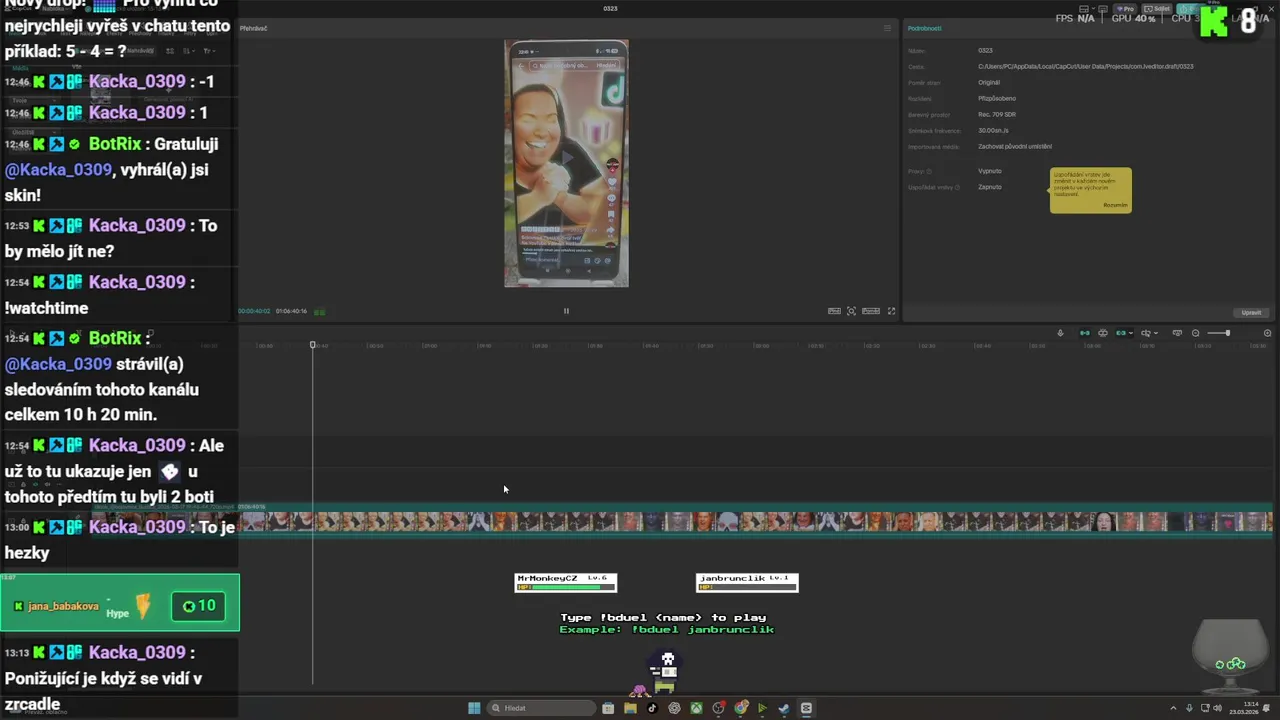Dismiss the yellow tooltip via Rozumím
1280x720 pixels.
[x=1115, y=205]
